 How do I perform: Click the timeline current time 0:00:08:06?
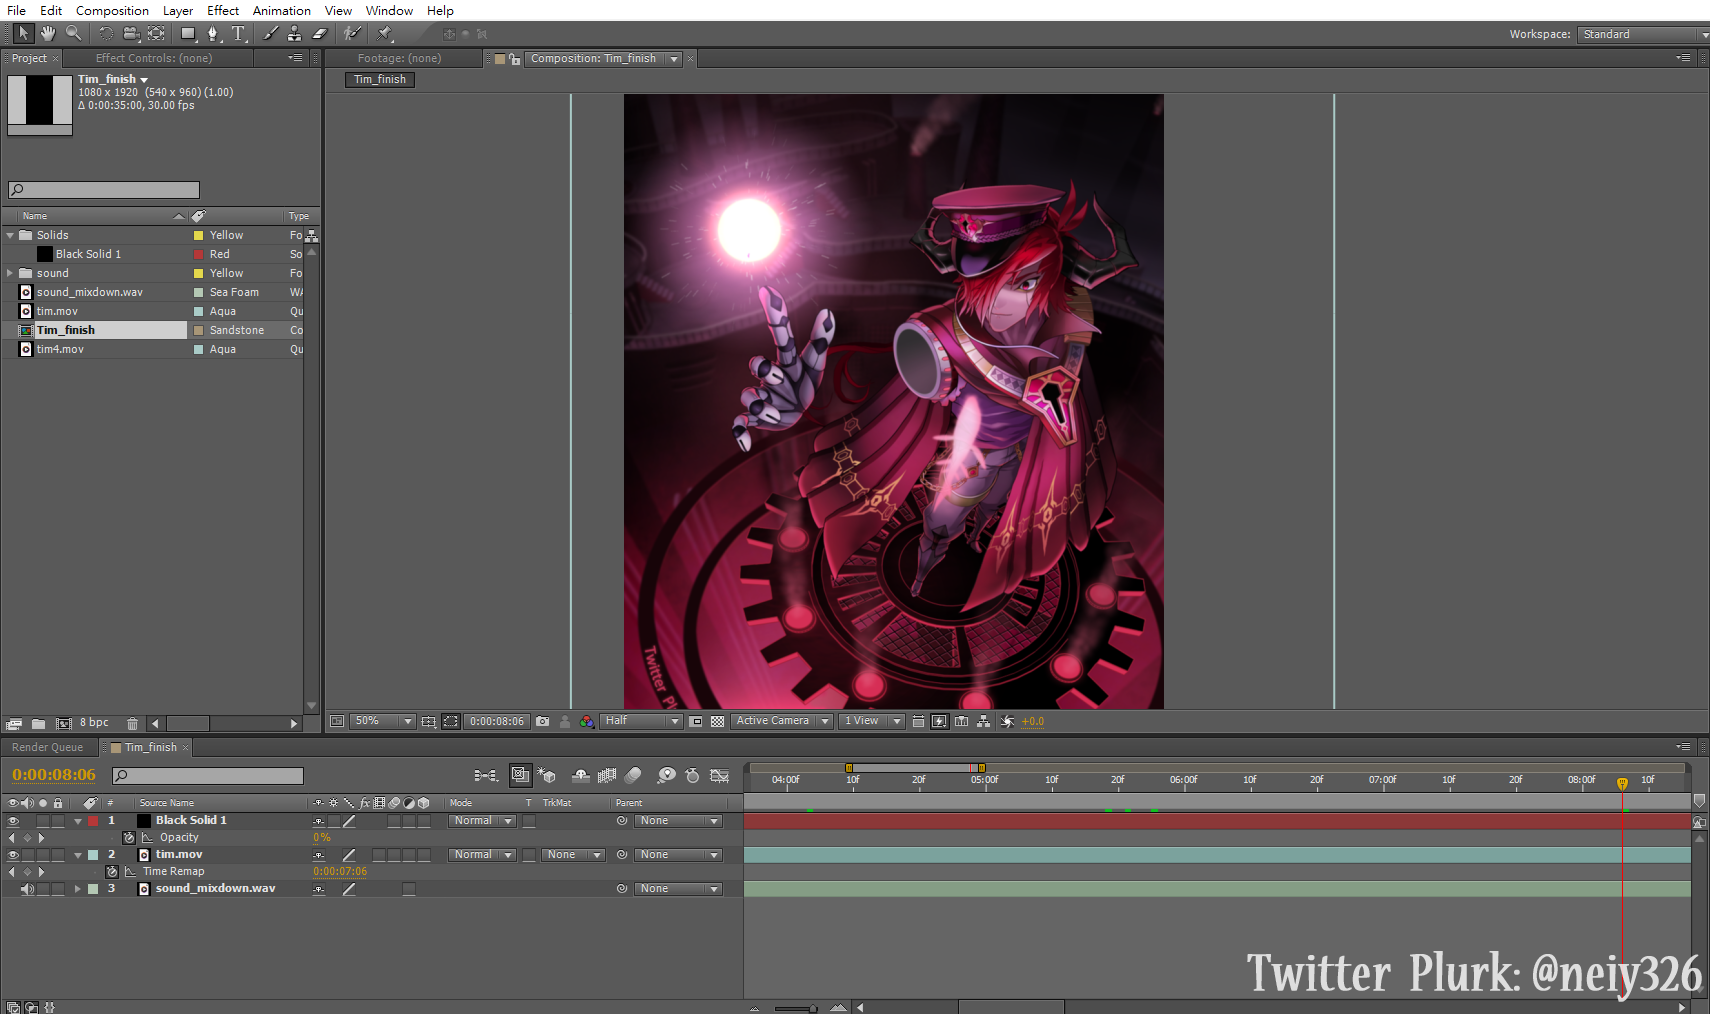click(x=54, y=775)
